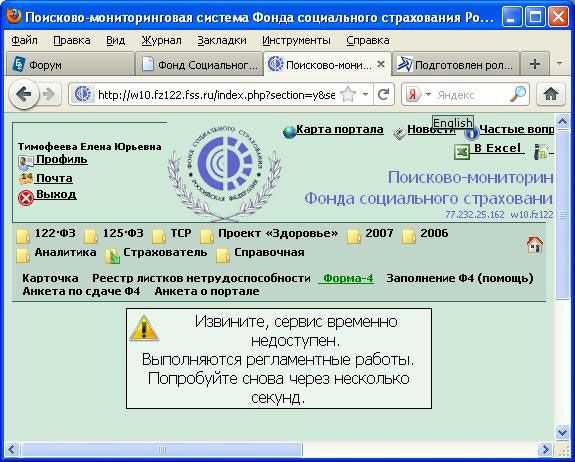The width and height of the screenshot is (575, 462).
Task: Click the house icon in portal menu
Action: 535,245
